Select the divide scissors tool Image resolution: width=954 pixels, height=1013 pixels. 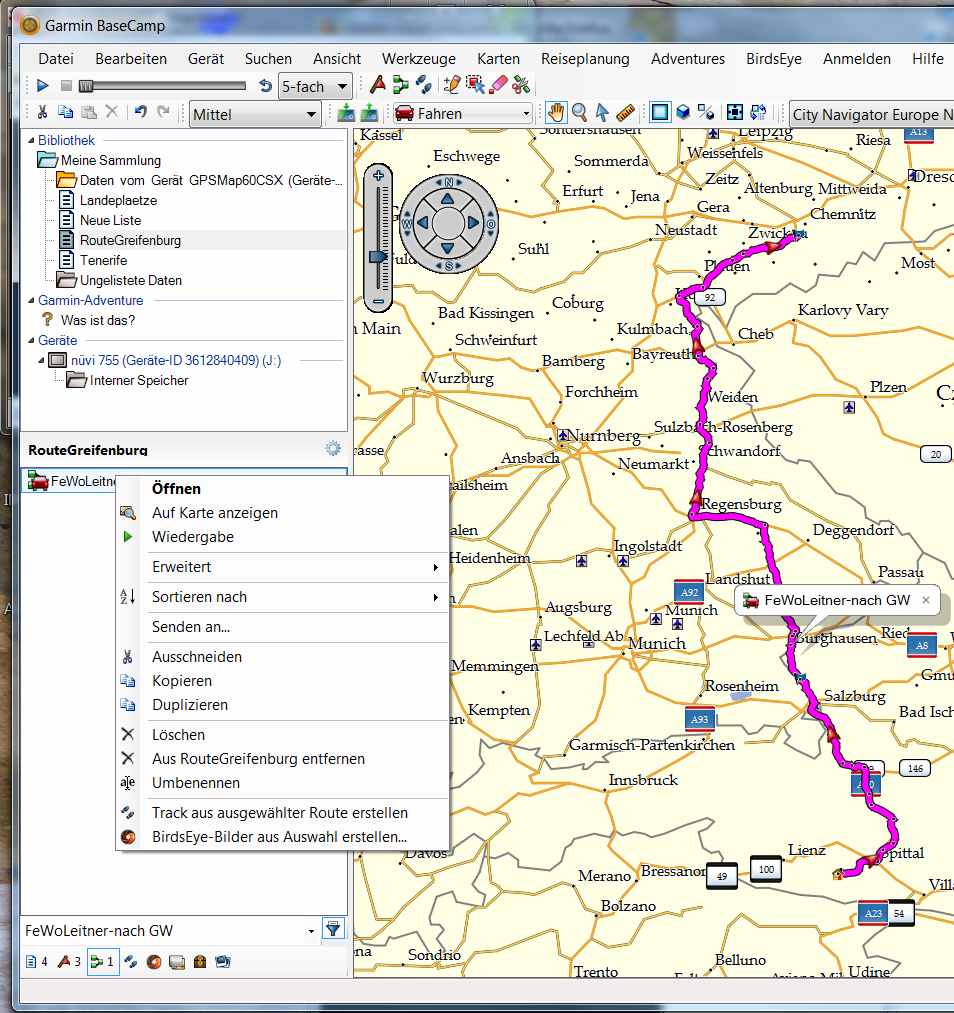[521, 85]
